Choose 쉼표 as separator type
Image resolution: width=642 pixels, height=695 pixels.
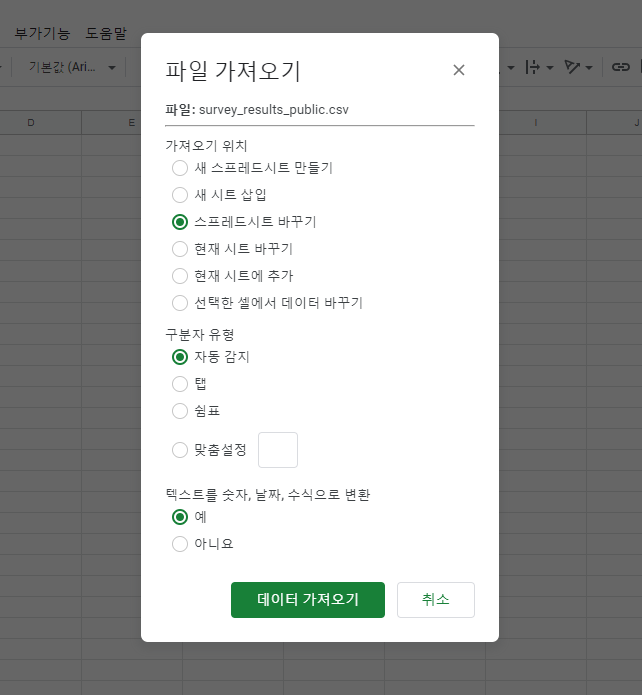tap(180, 411)
